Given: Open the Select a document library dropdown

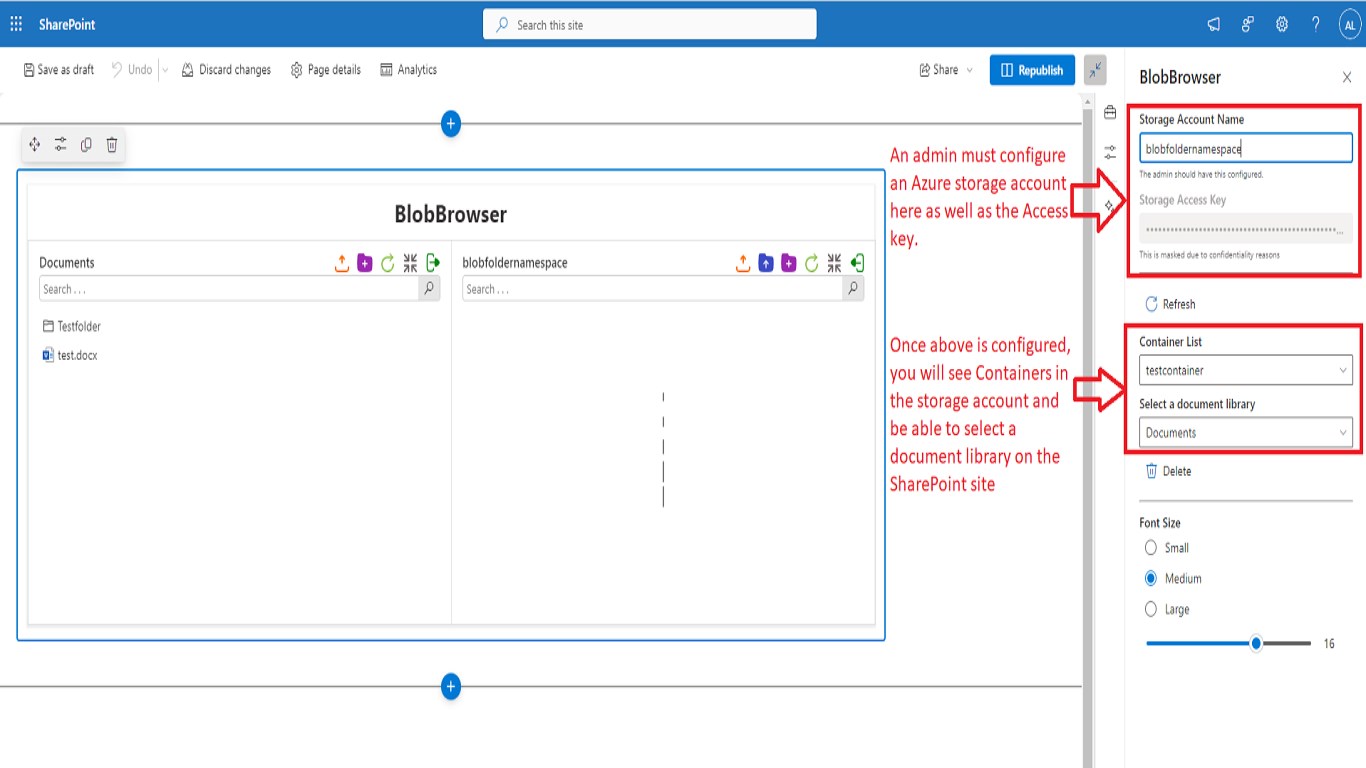Looking at the screenshot, I should coord(1246,433).
